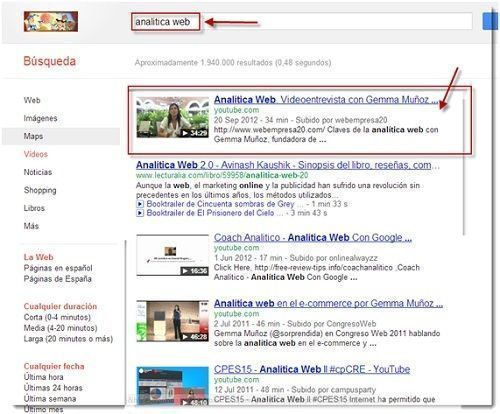
Task: Filter by Páginas en español
Action: coord(58,268)
